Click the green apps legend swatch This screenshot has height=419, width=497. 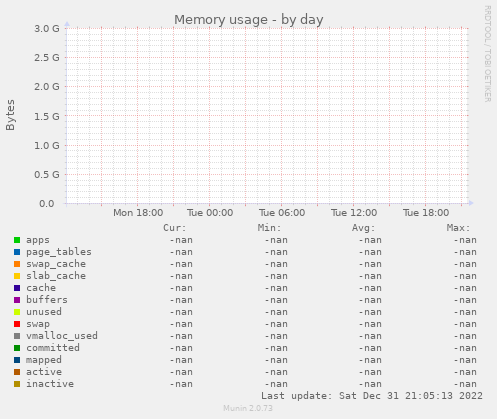17,240
